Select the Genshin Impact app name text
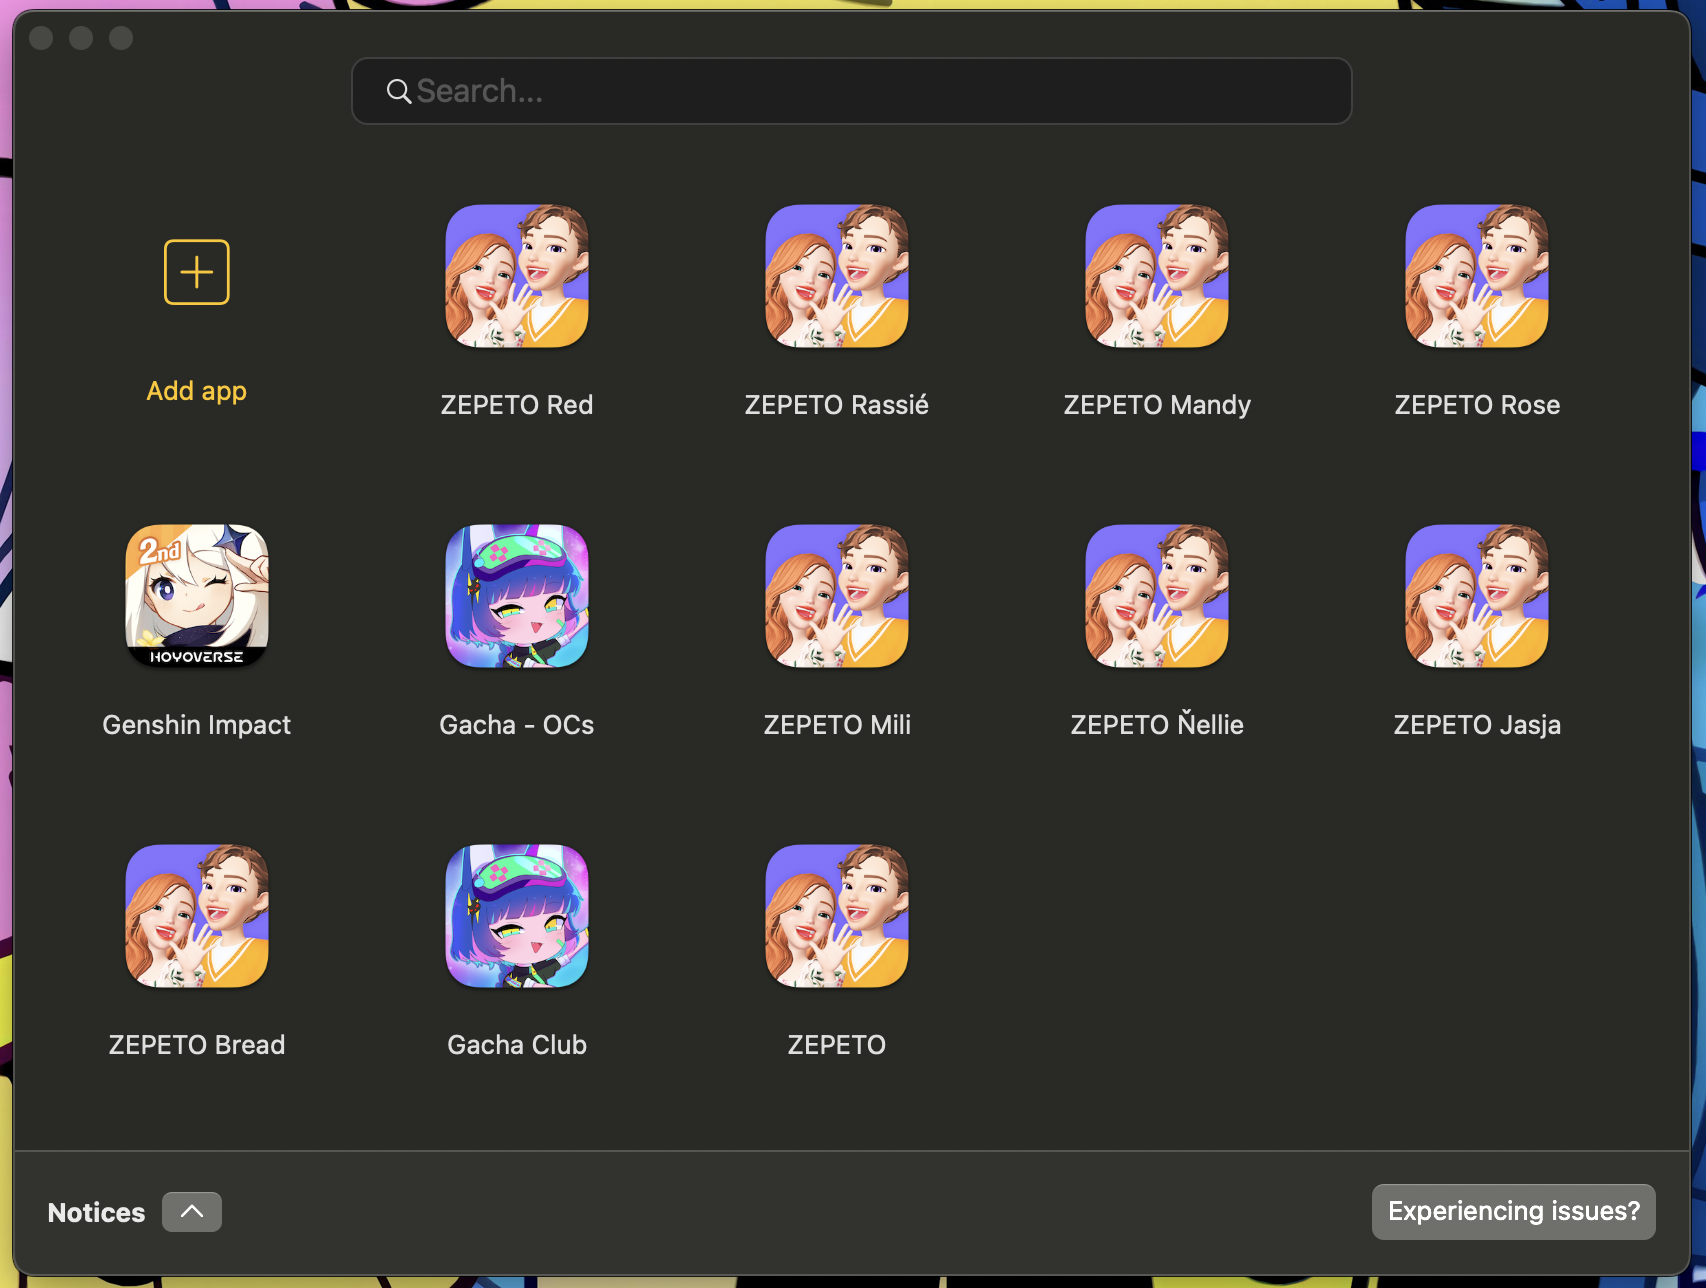 pyautogui.click(x=196, y=724)
